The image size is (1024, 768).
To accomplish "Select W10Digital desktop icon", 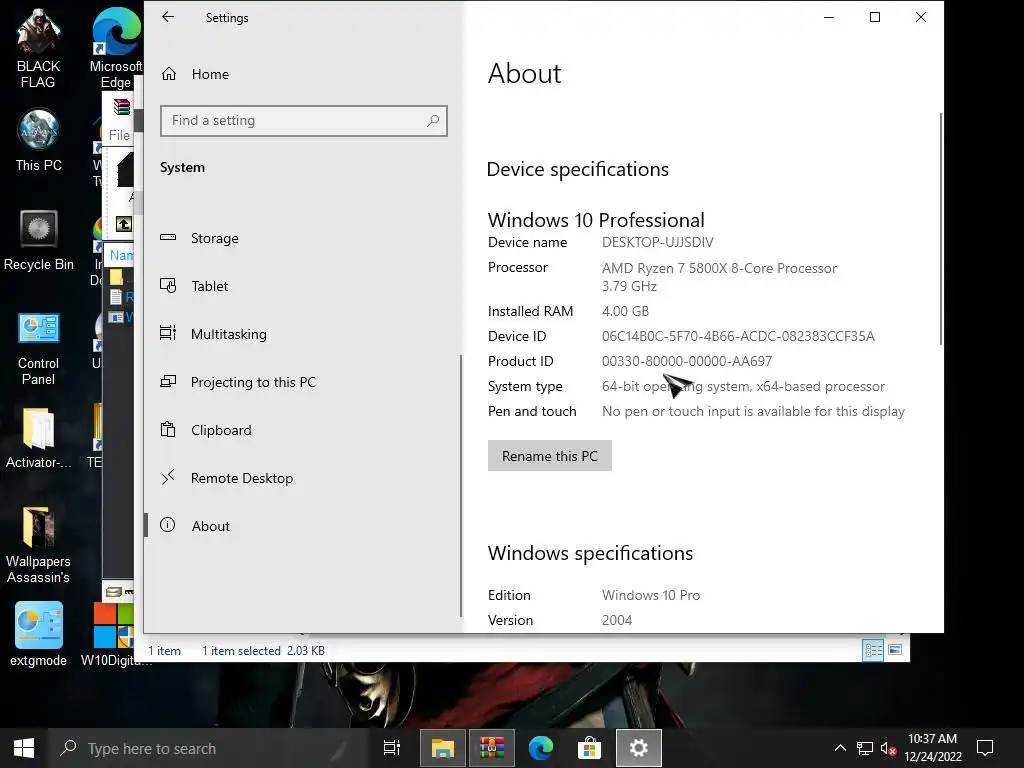I will pos(116,634).
